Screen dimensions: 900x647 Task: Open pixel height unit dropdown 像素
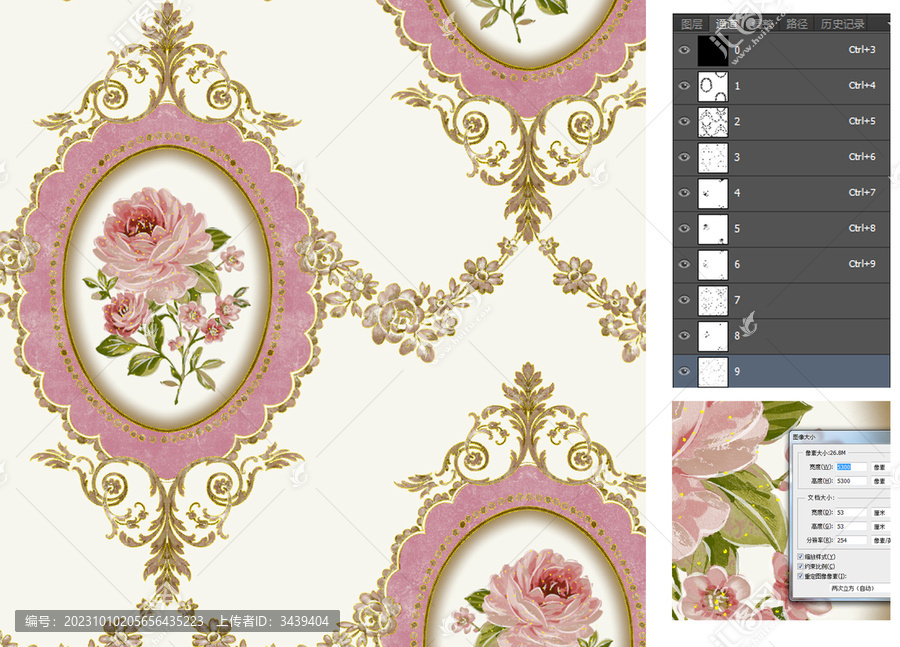(881, 481)
